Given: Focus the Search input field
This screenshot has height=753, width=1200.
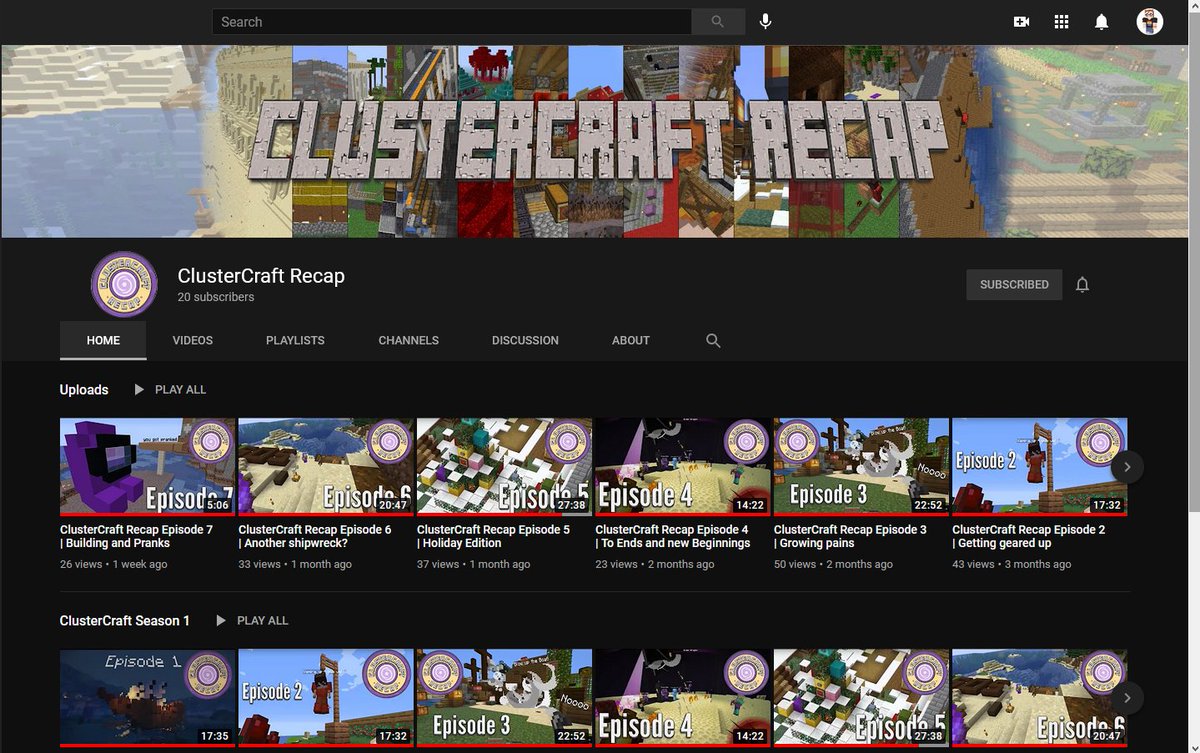Looking at the screenshot, I should [x=452, y=22].
